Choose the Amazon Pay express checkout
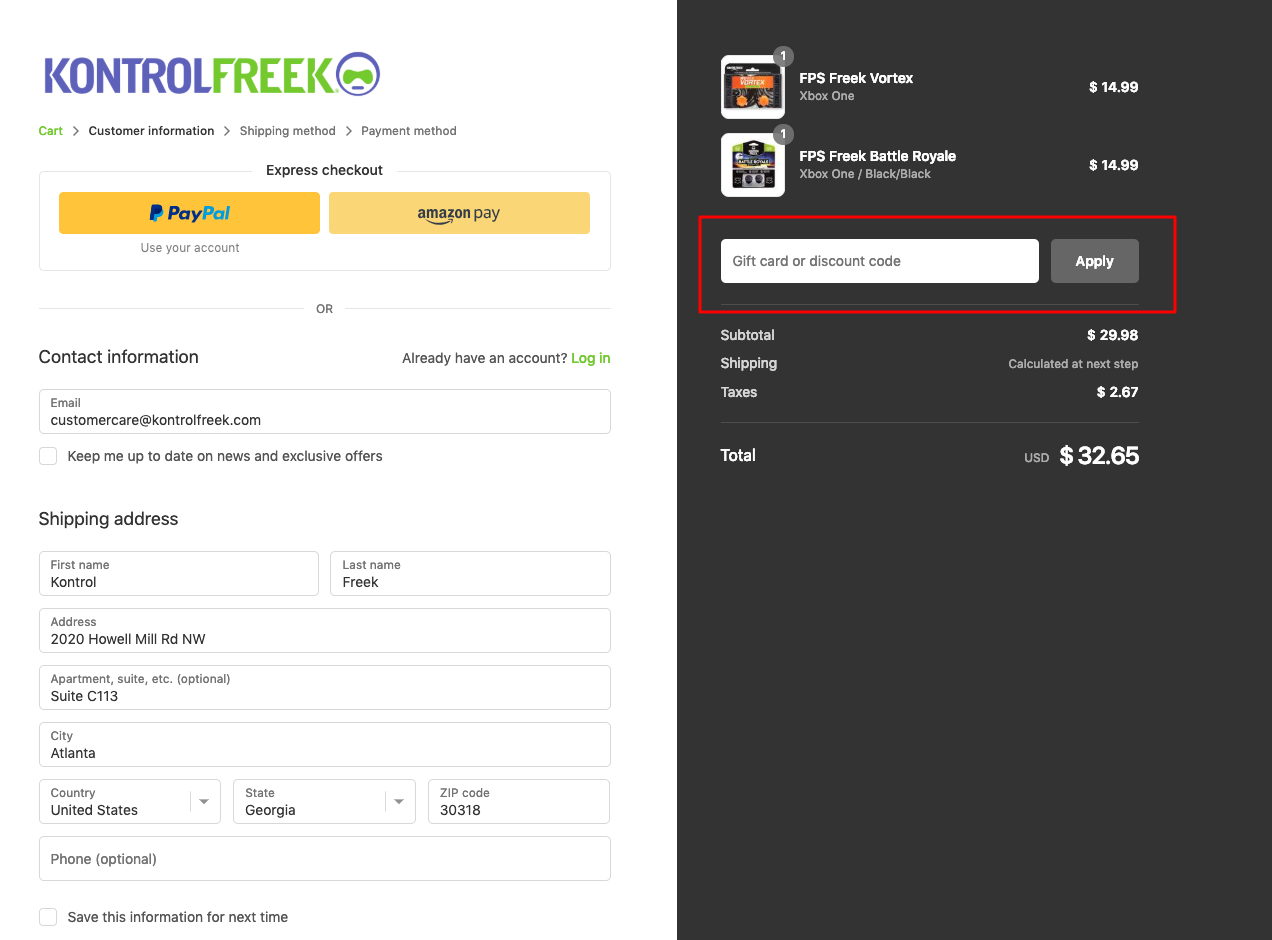The height and width of the screenshot is (940, 1272). pyautogui.click(x=459, y=213)
